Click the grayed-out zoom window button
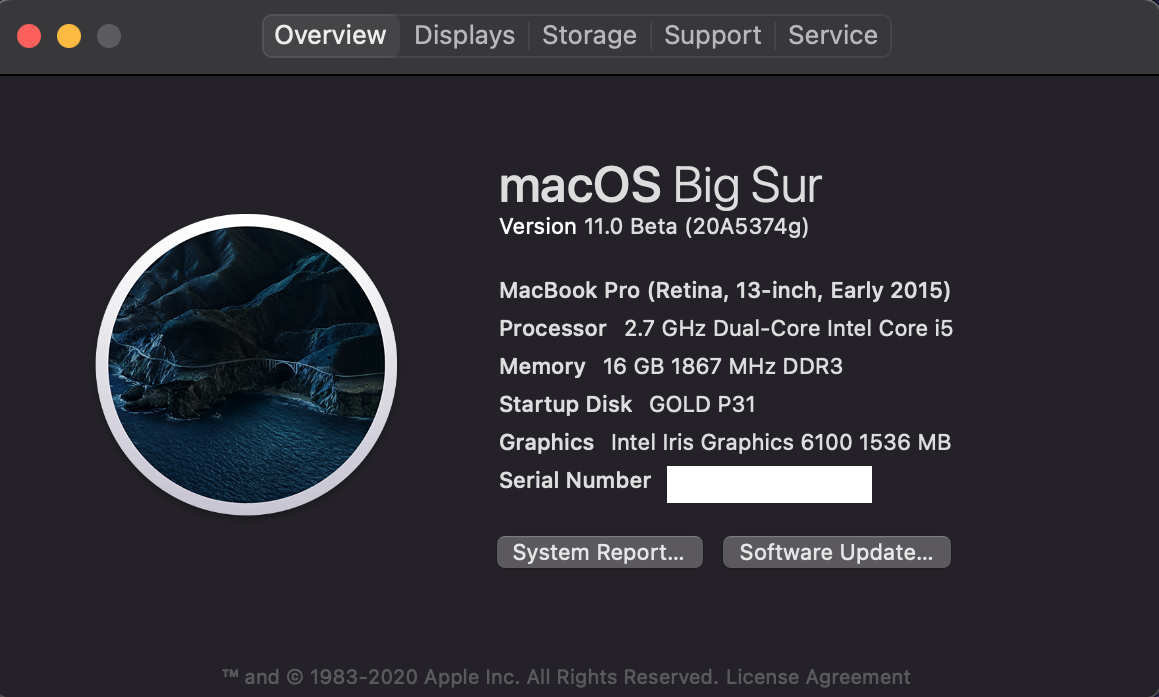 109,35
